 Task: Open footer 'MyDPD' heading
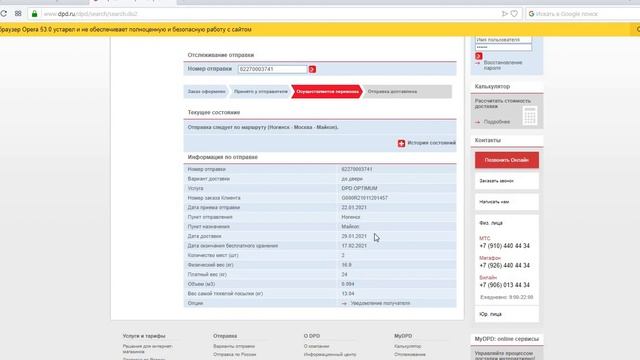403,336
